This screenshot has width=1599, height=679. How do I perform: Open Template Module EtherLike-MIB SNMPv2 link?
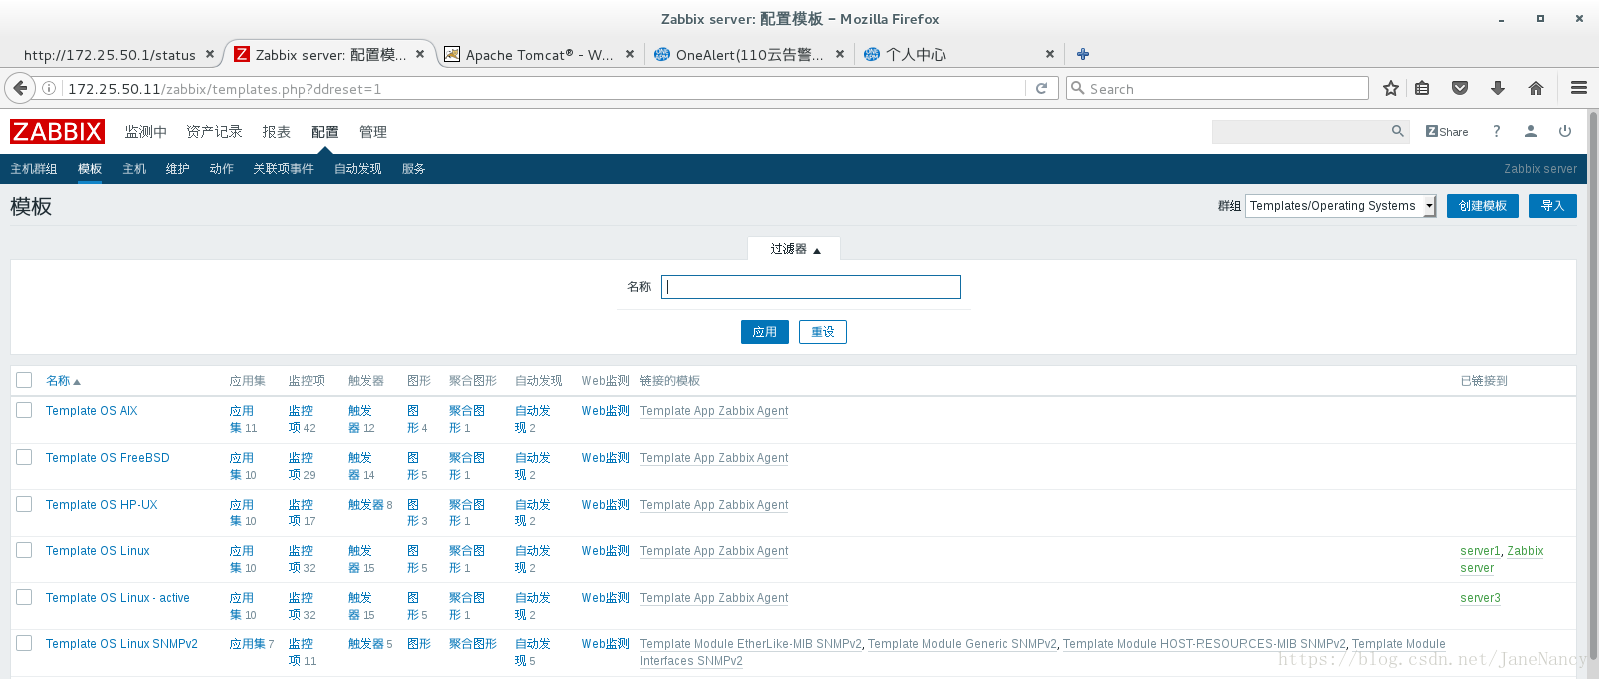tap(750, 644)
